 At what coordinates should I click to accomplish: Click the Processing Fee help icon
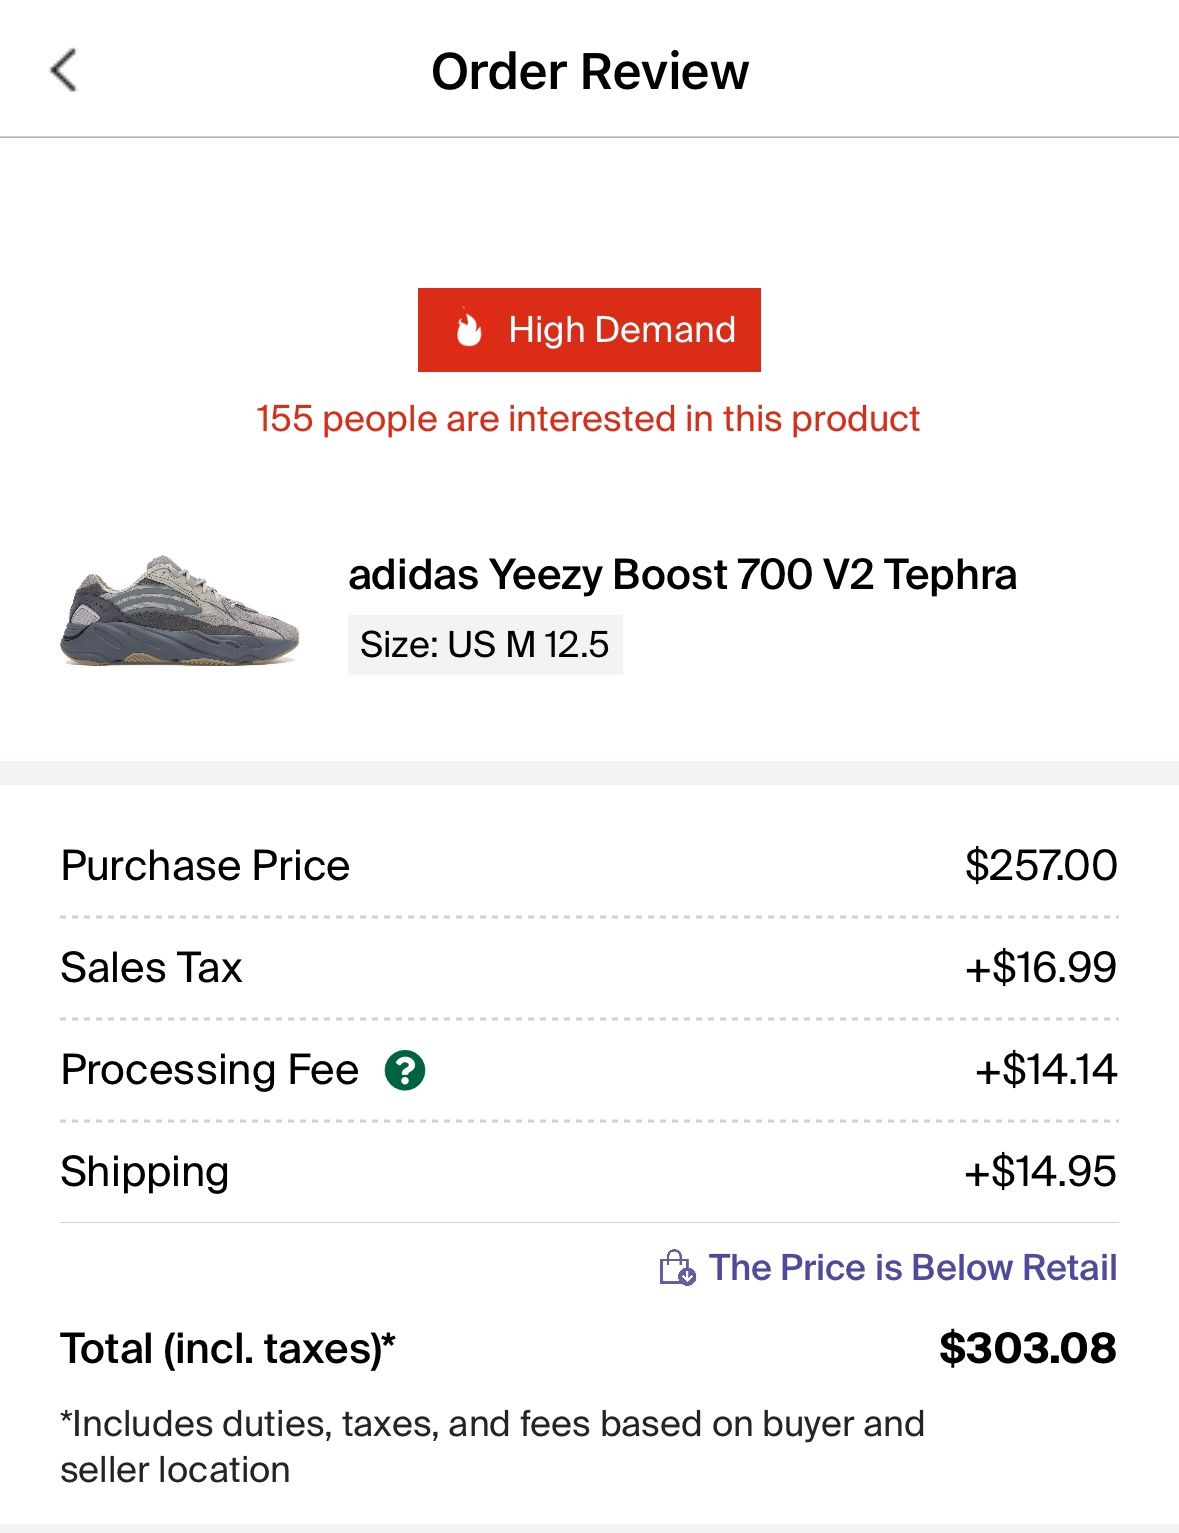(405, 1071)
